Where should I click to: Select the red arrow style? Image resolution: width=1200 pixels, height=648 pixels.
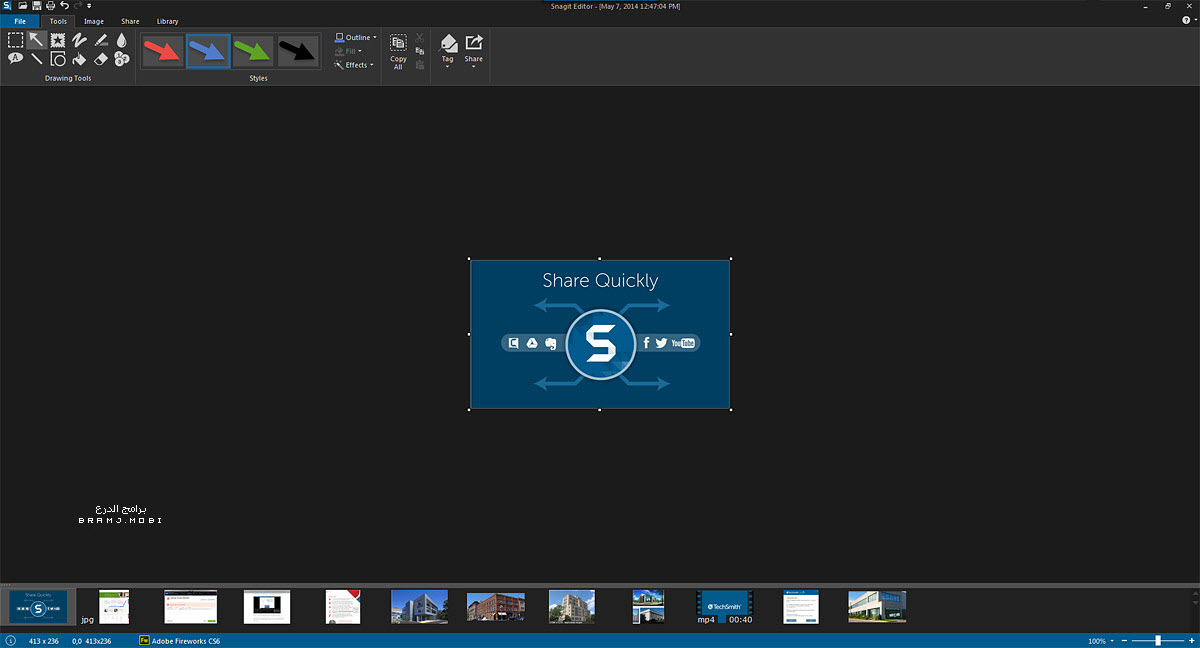click(163, 48)
